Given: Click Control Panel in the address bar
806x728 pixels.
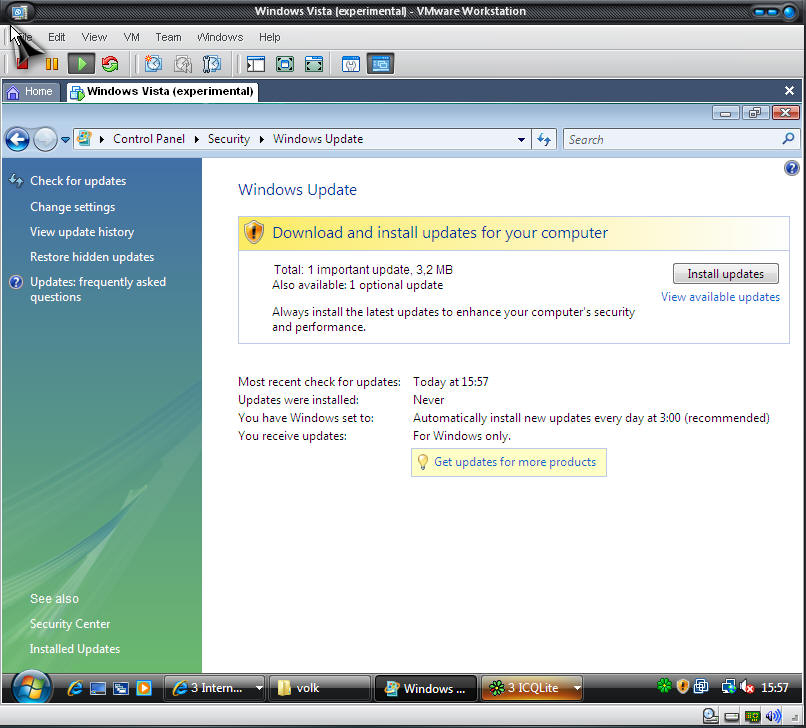Looking at the screenshot, I should click(x=149, y=139).
